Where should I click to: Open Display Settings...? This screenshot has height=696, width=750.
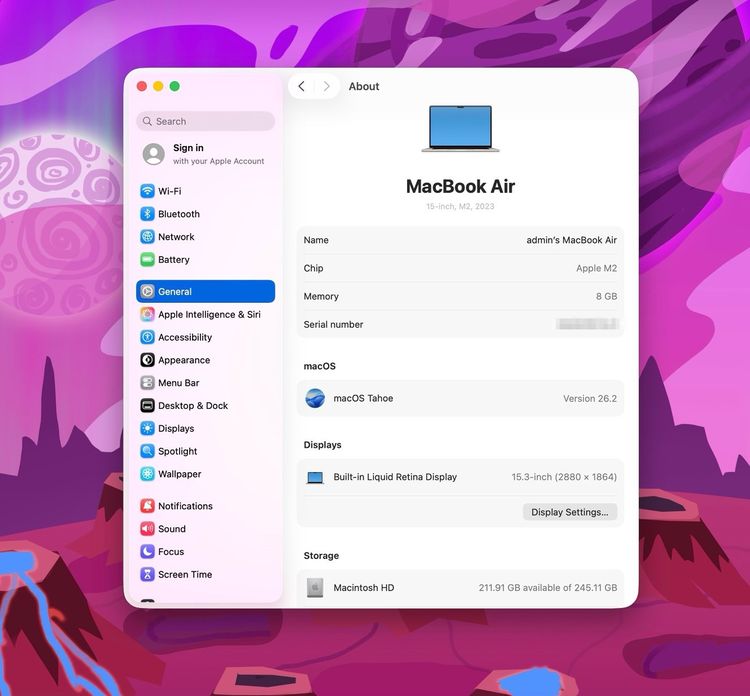(570, 512)
